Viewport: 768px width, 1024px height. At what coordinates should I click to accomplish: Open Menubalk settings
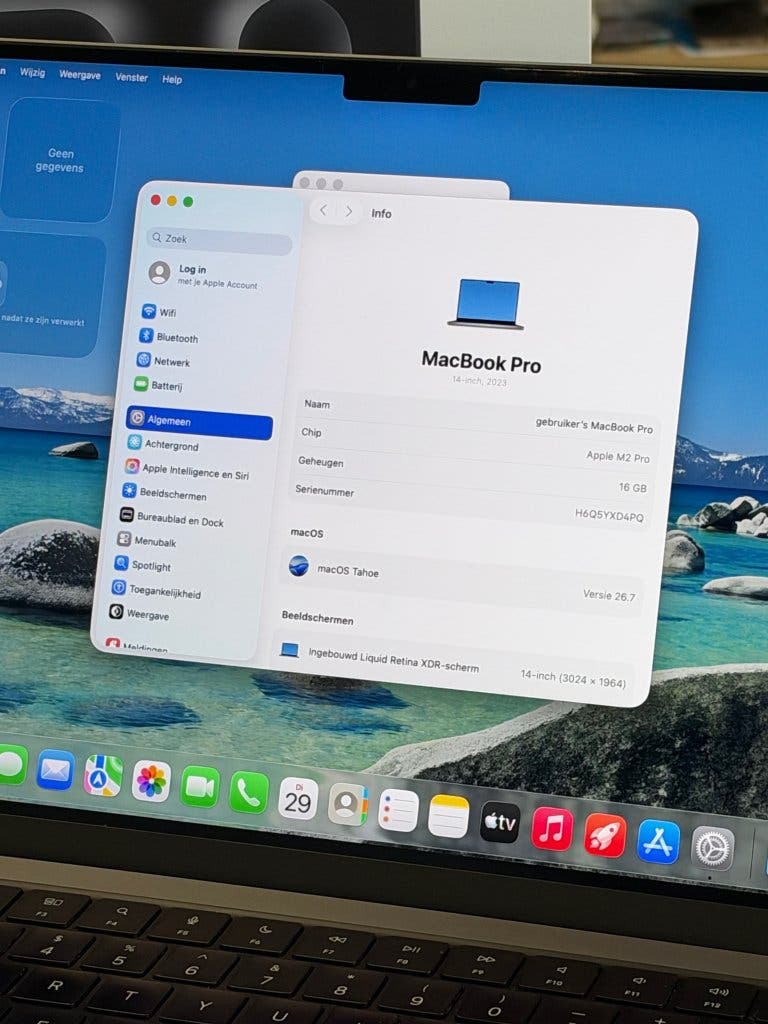pos(146,541)
